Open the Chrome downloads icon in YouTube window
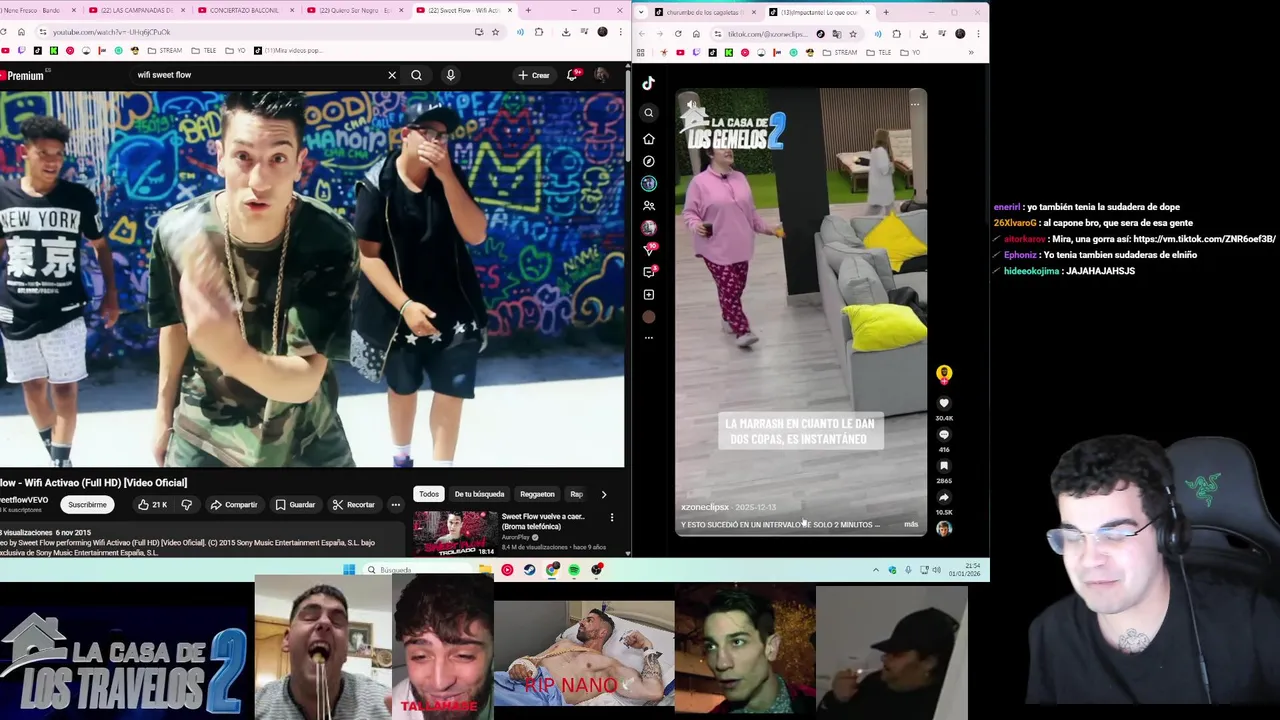 click(566, 32)
